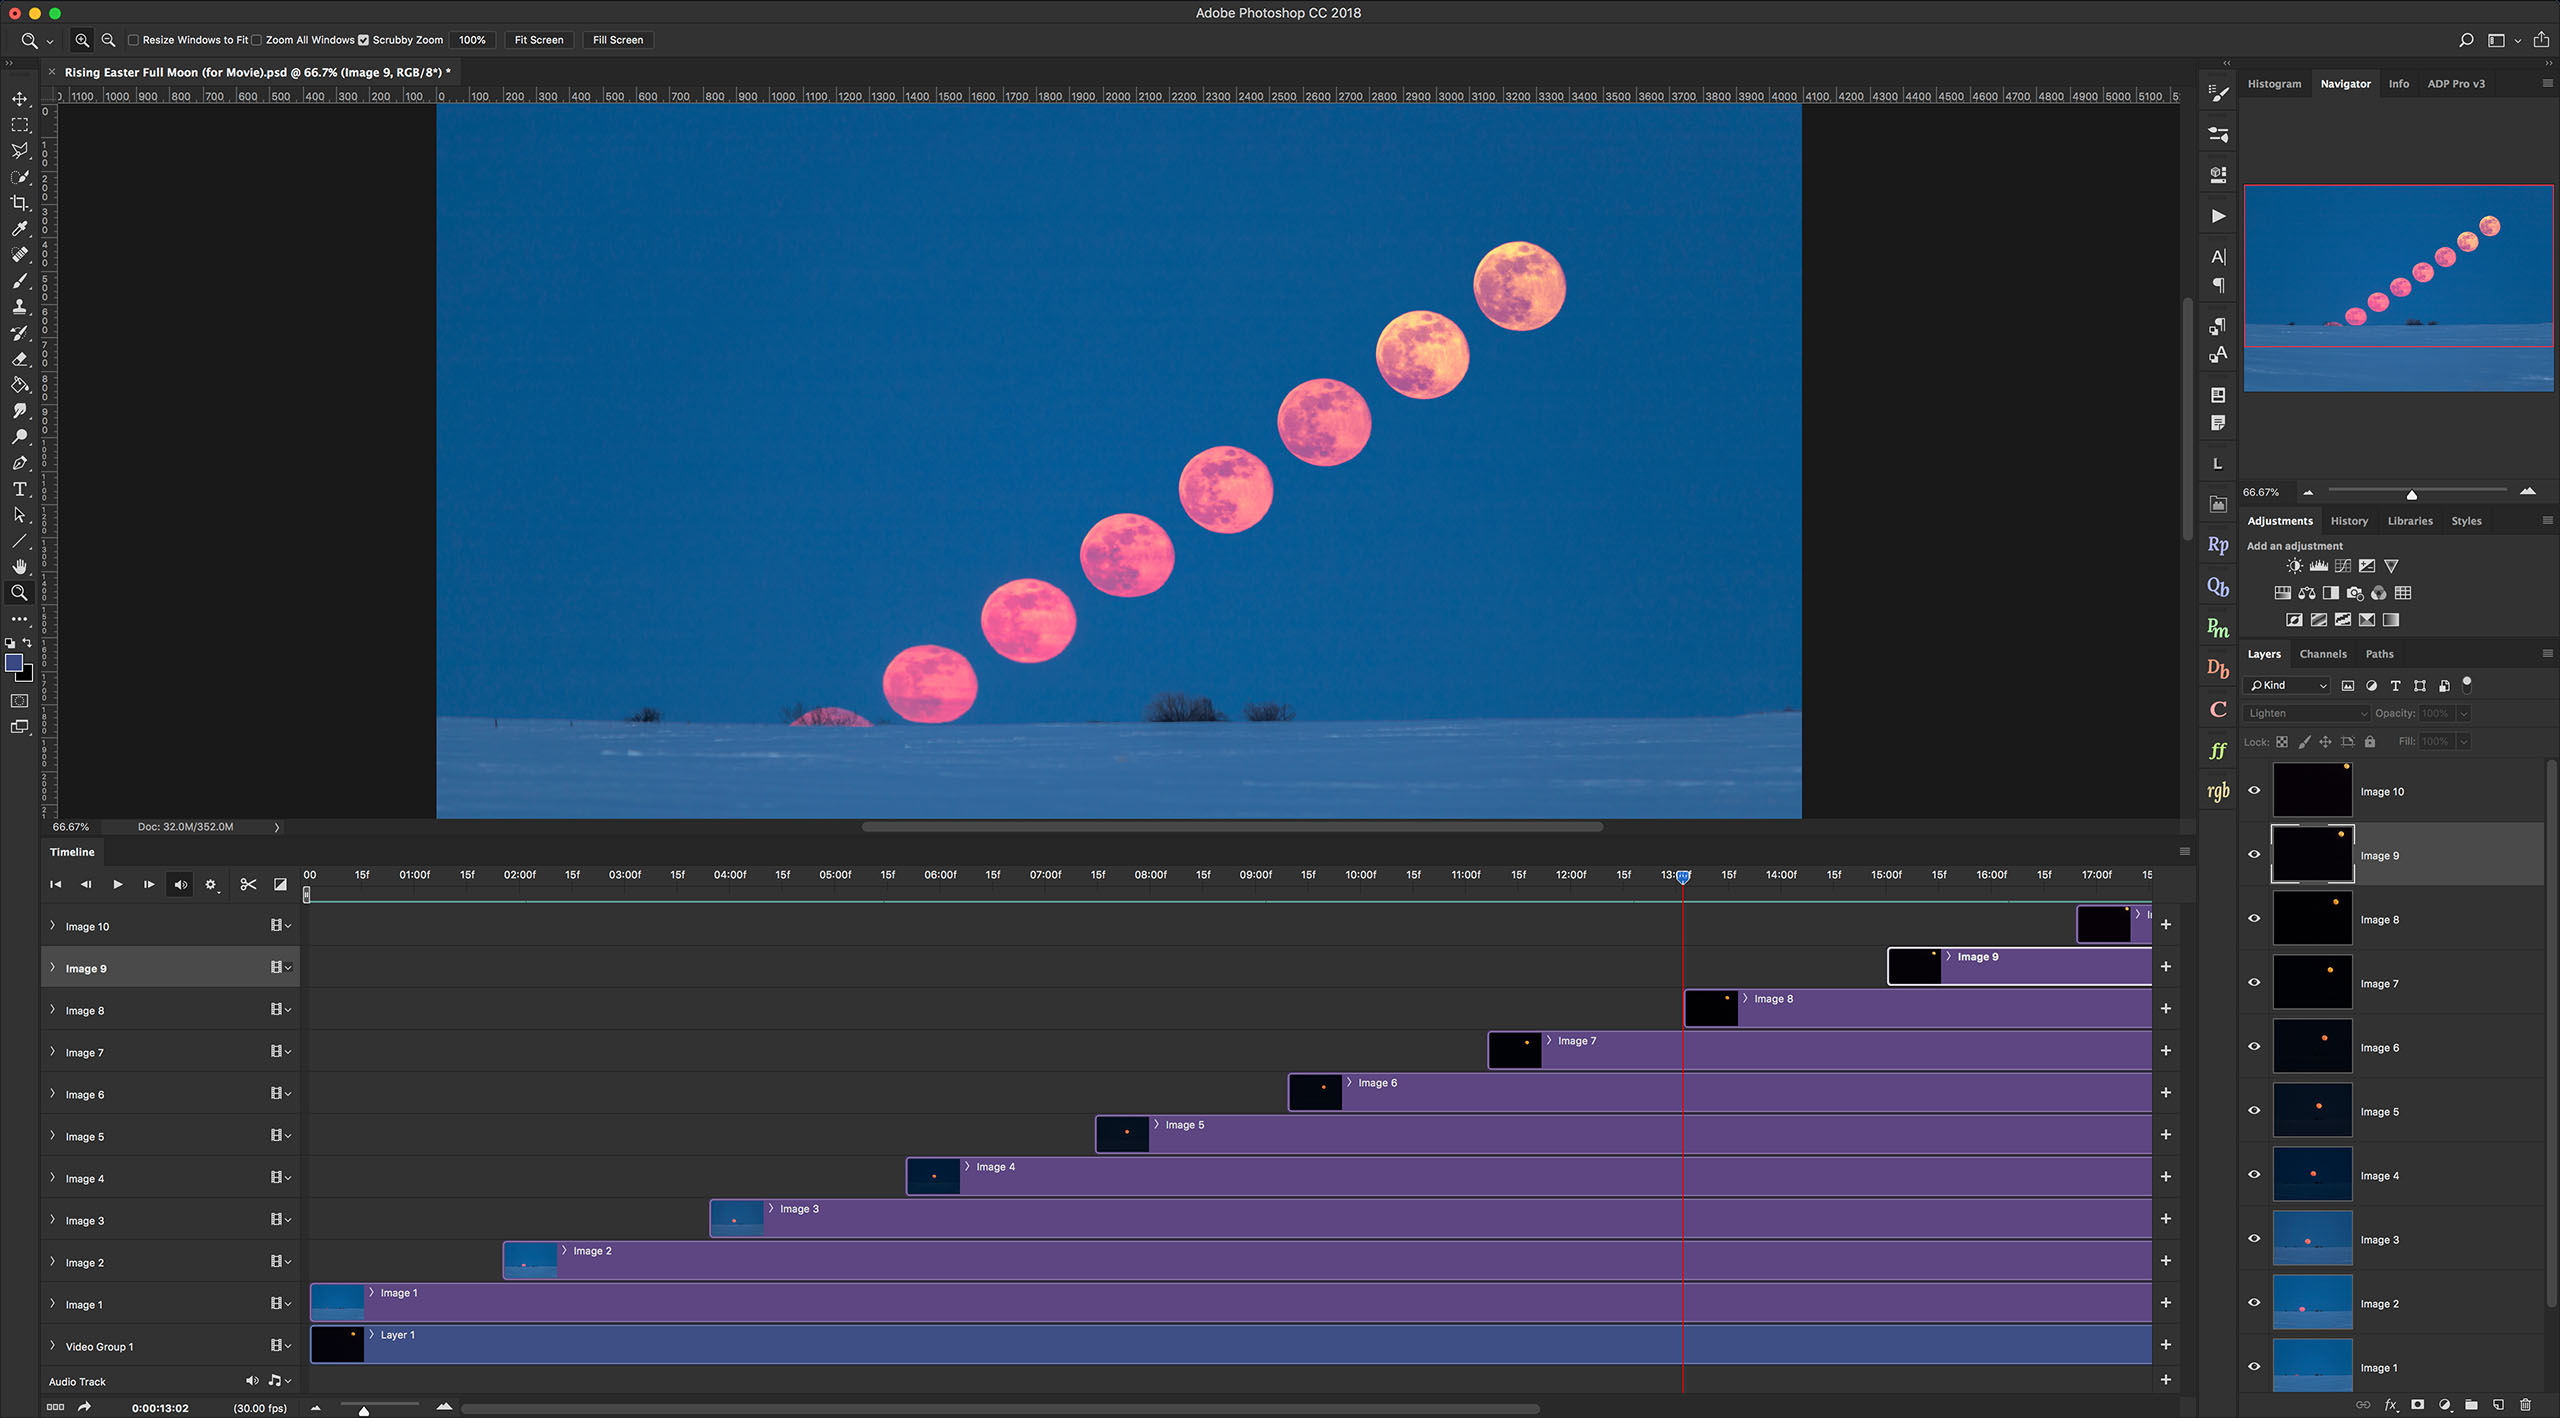Image resolution: width=2560 pixels, height=1418 pixels.
Task: Click the Fit Screen button
Action: point(538,40)
